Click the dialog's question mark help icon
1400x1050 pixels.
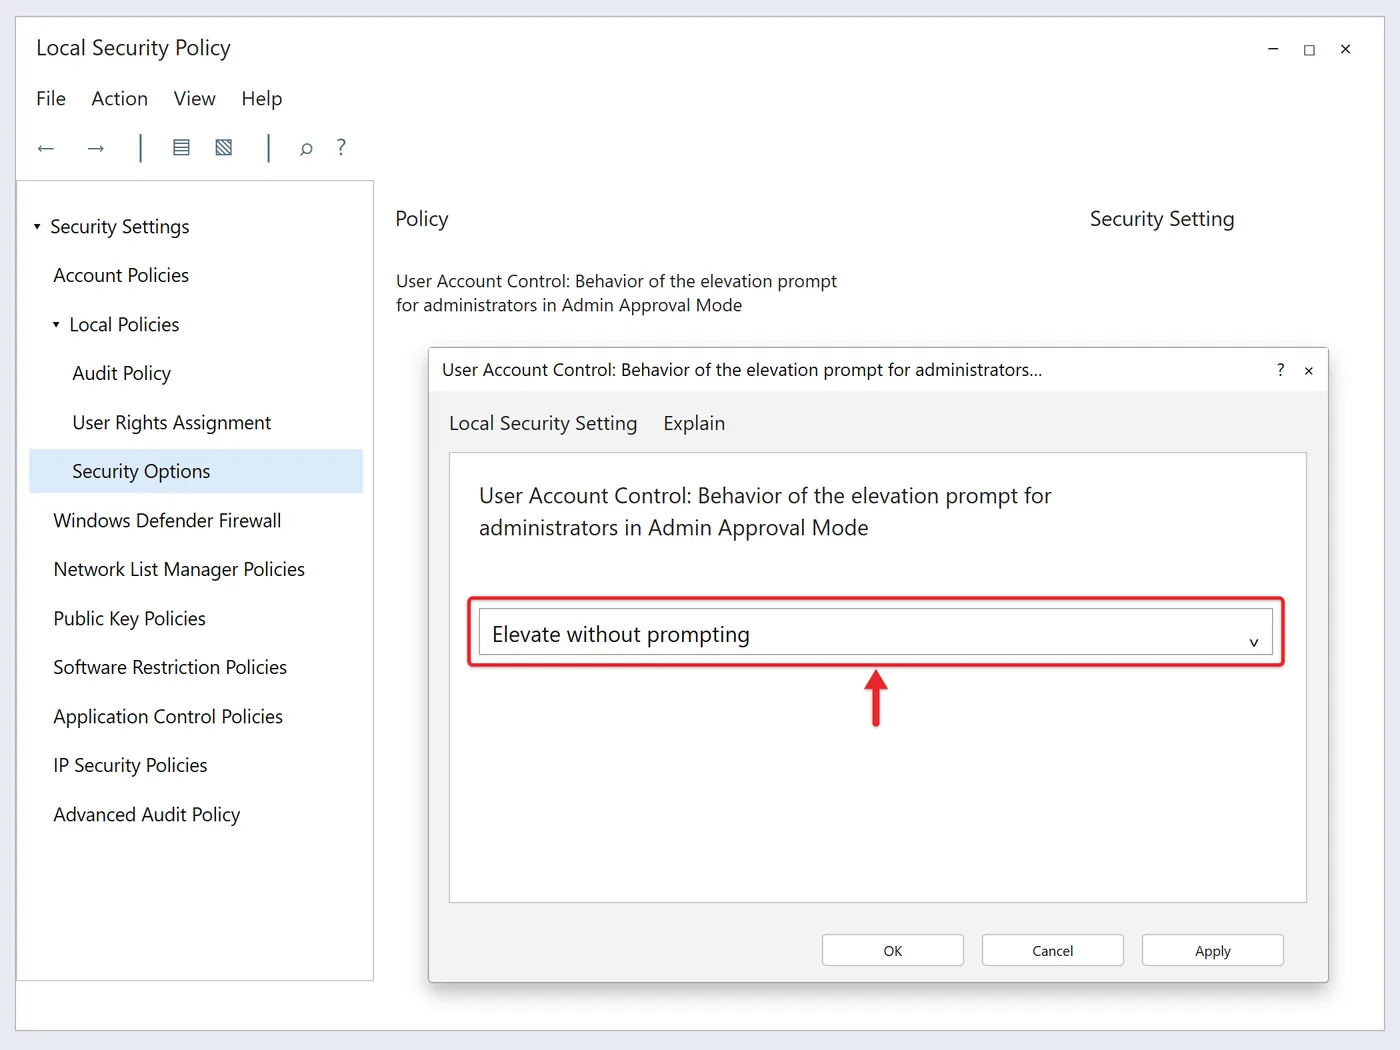[1280, 370]
